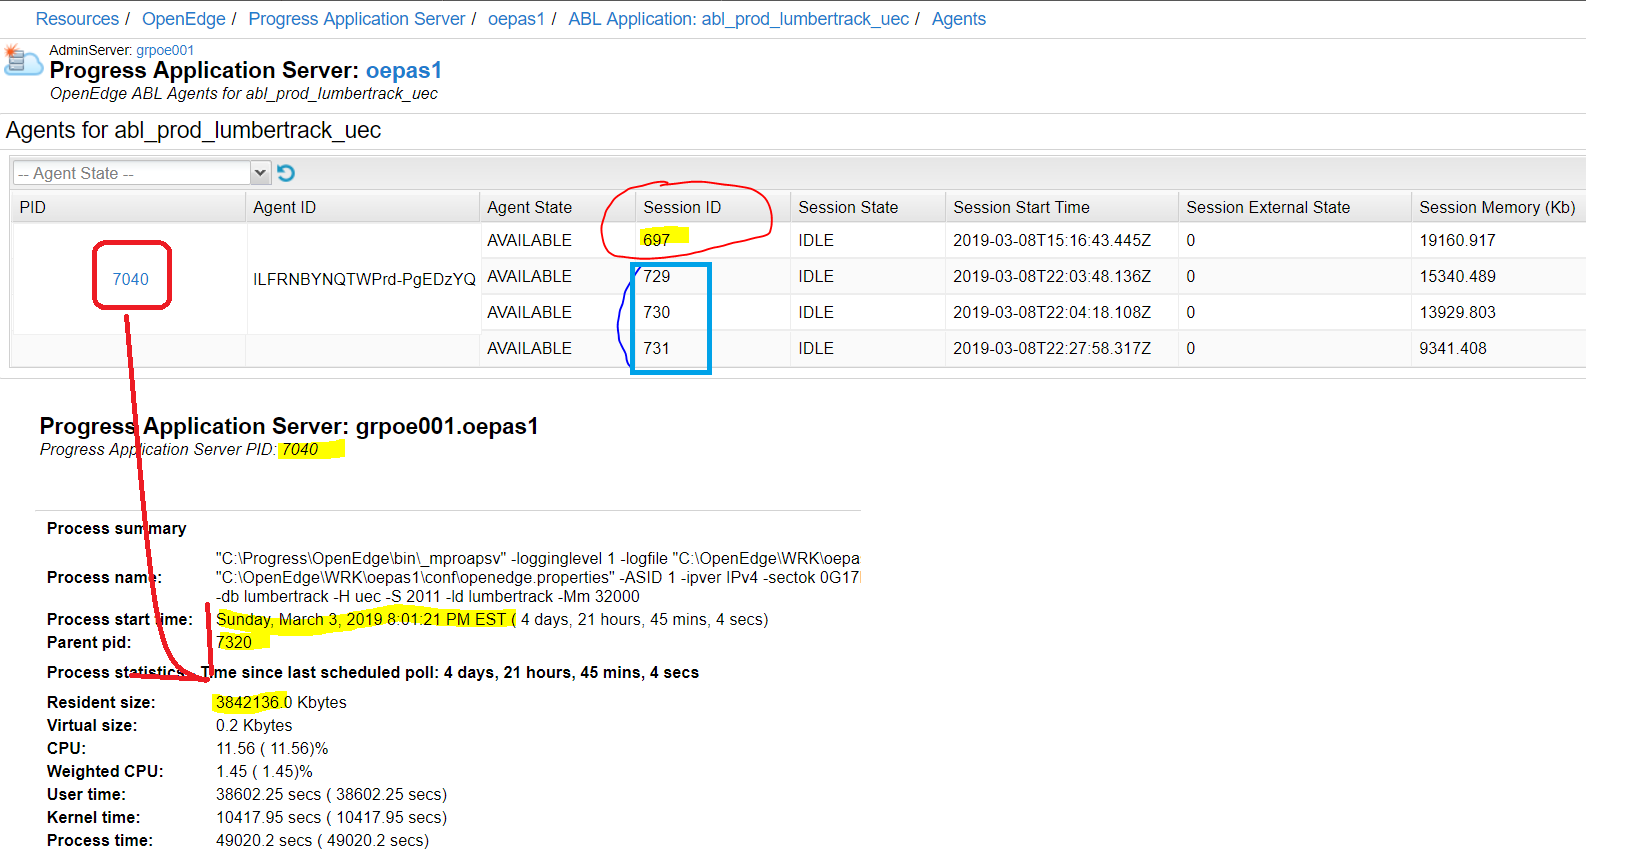Click the Progress Application Server cloud icon
Viewport: 1626px width, 868px height.
22,61
